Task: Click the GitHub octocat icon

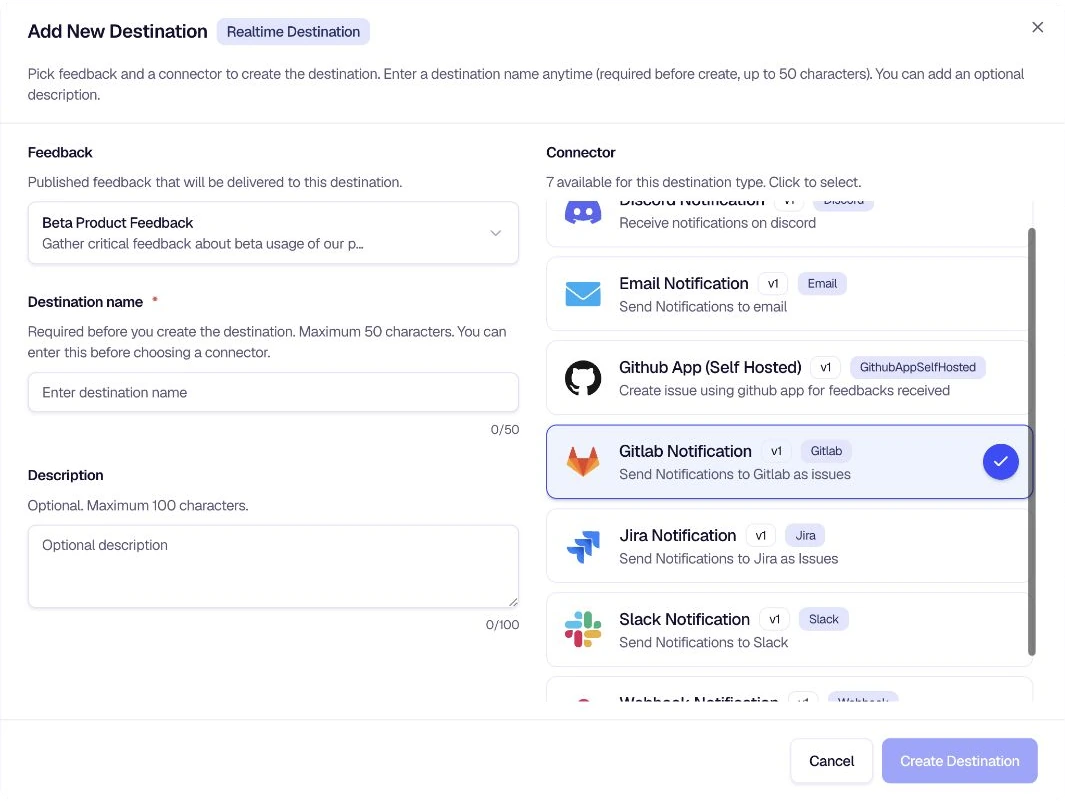Action: (583, 378)
